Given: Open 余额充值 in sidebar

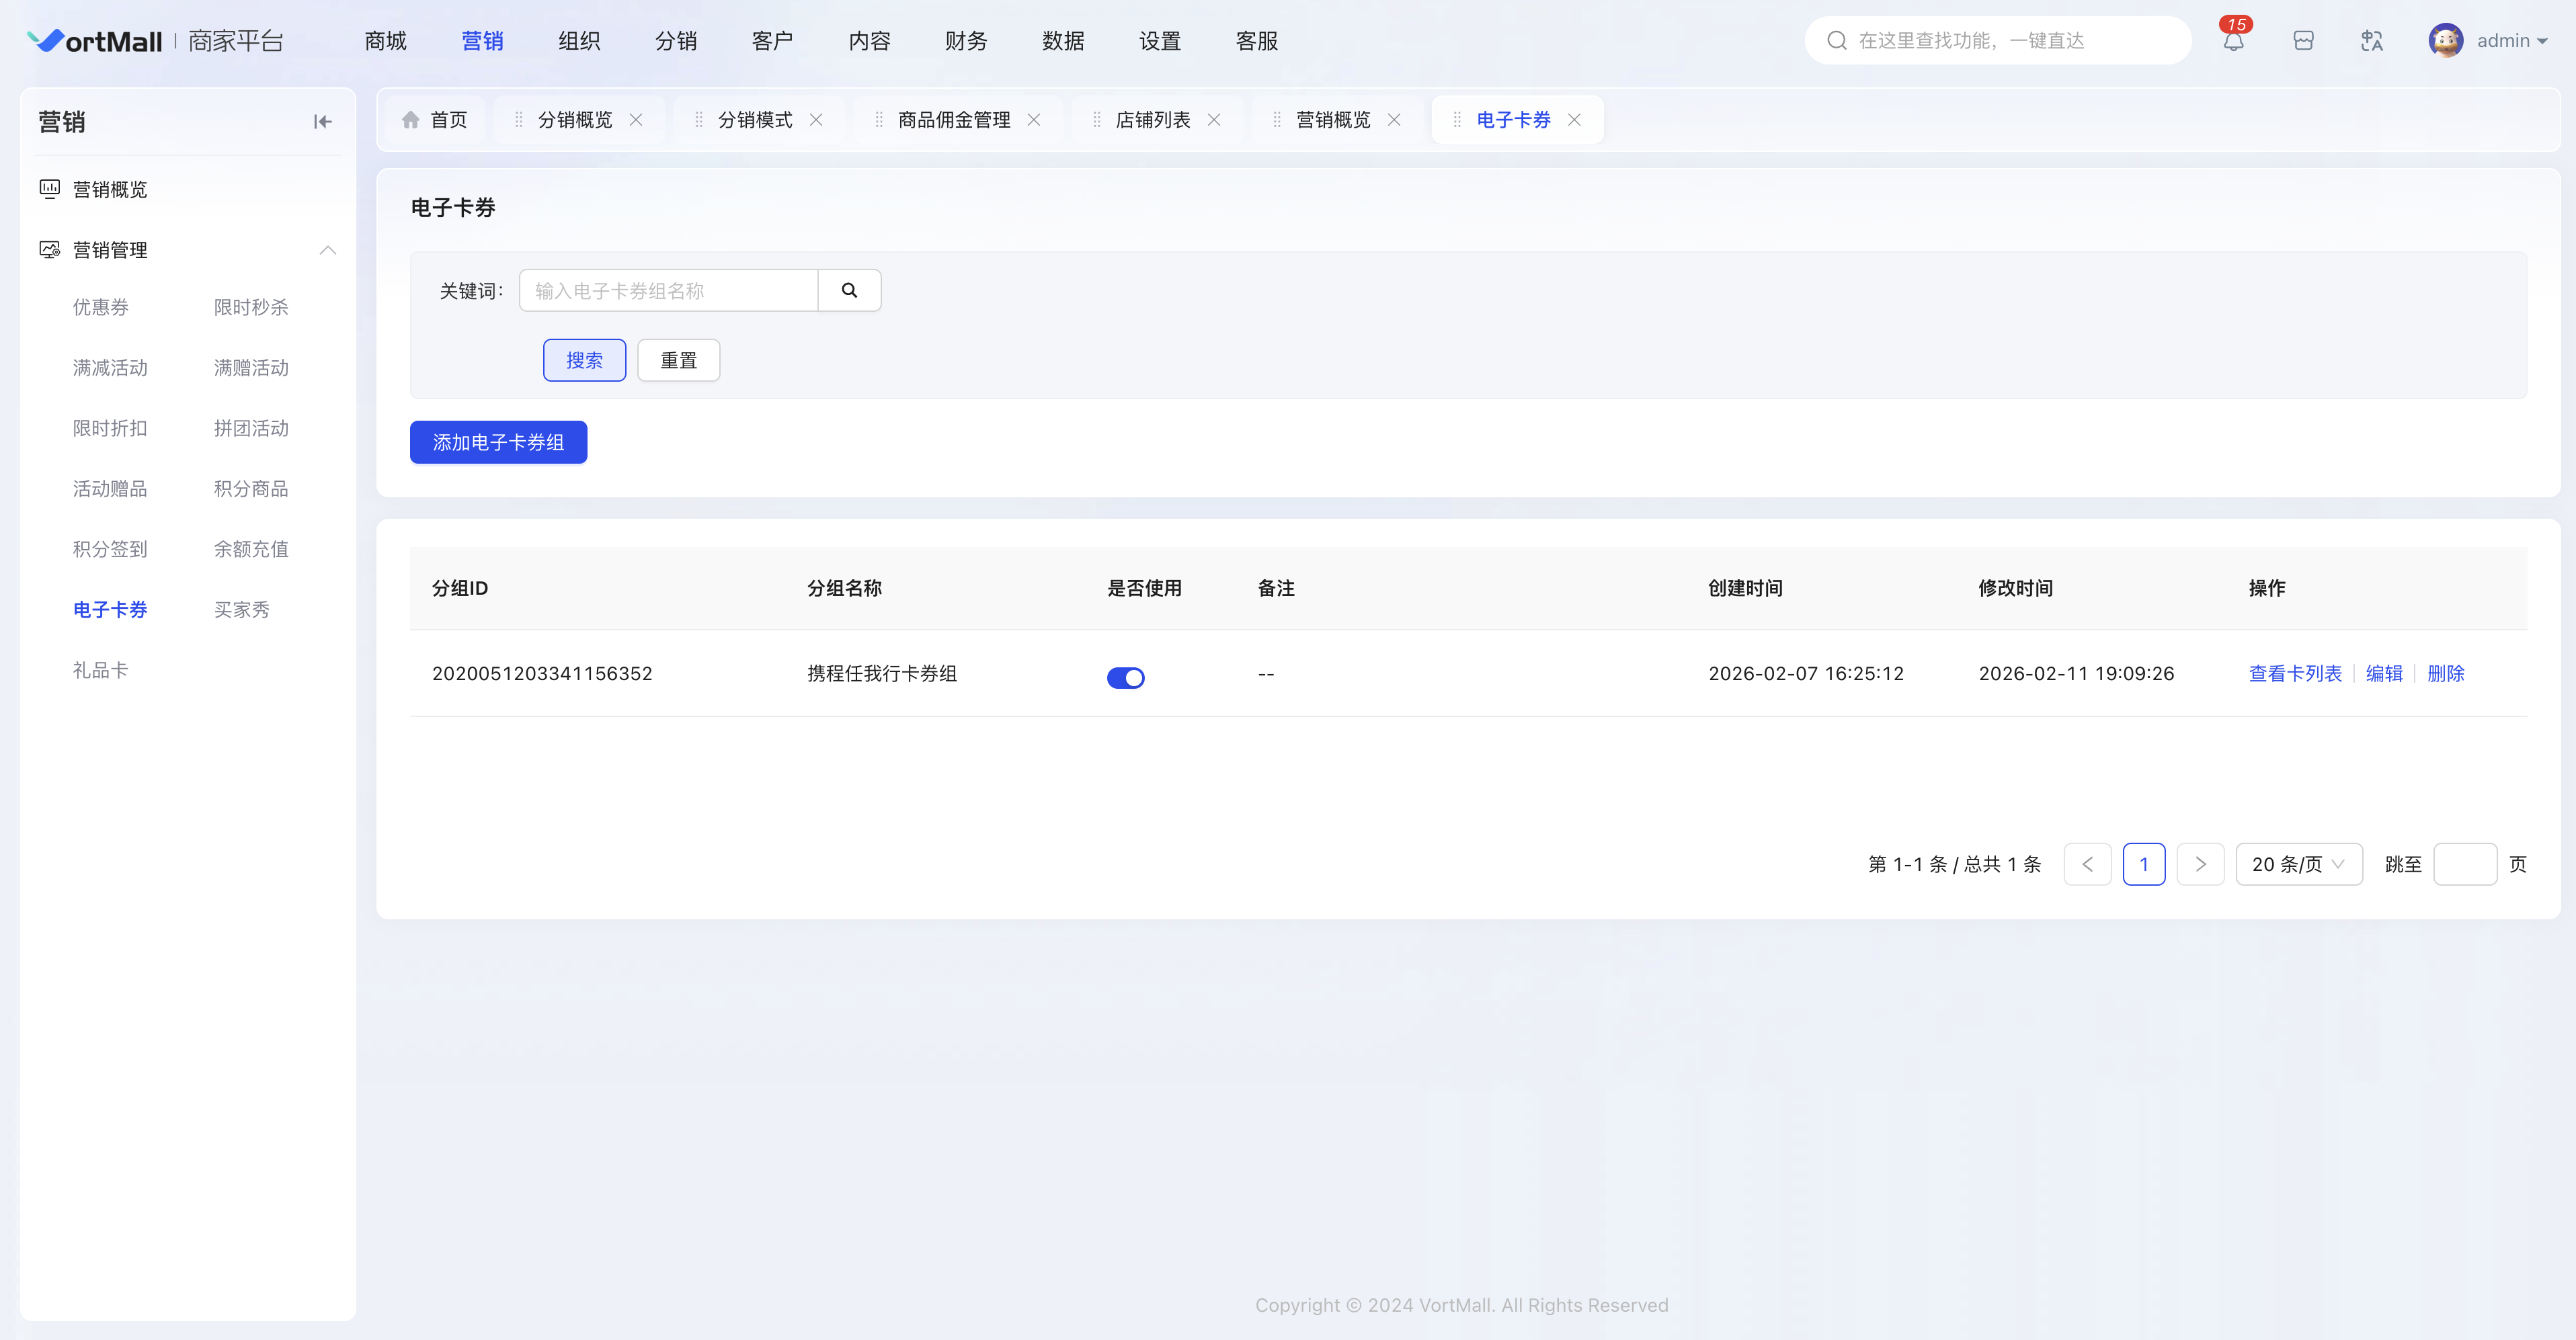Looking at the screenshot, I should [x=251, y=550].
